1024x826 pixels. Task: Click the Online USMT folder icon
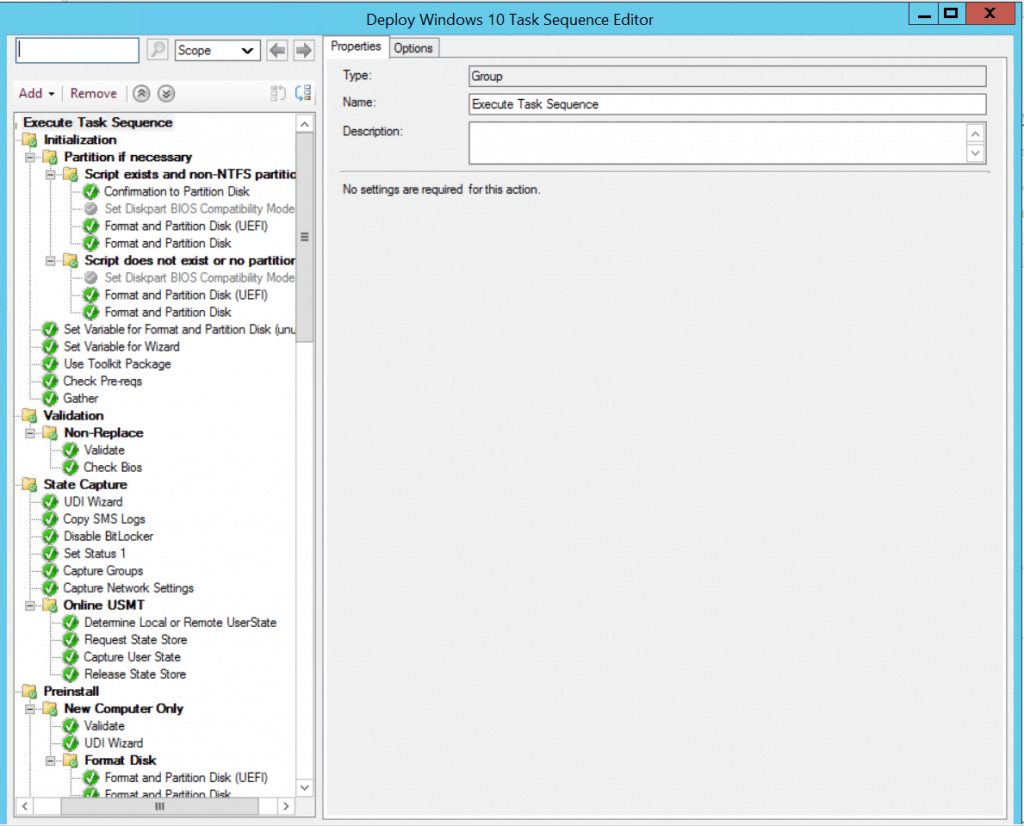click(50, 605)
